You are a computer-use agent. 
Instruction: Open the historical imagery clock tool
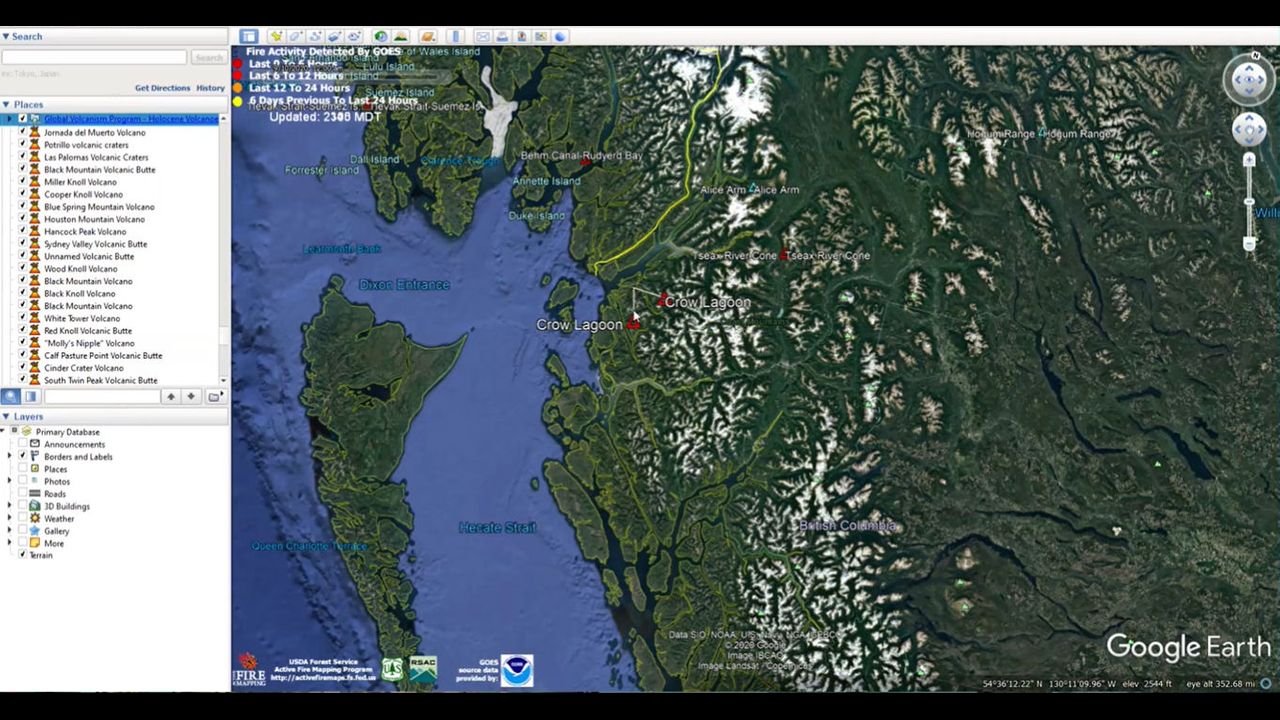pos(381,37)
